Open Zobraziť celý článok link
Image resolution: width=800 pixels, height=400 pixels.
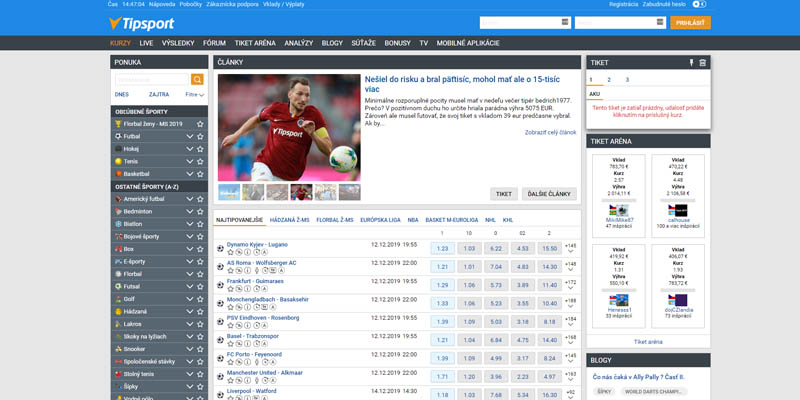pyautogui.click(x=551, y=132)
